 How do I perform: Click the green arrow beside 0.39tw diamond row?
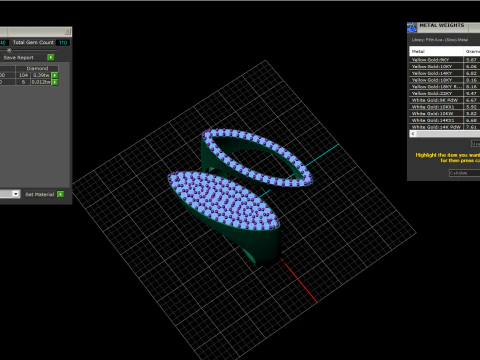55,75
